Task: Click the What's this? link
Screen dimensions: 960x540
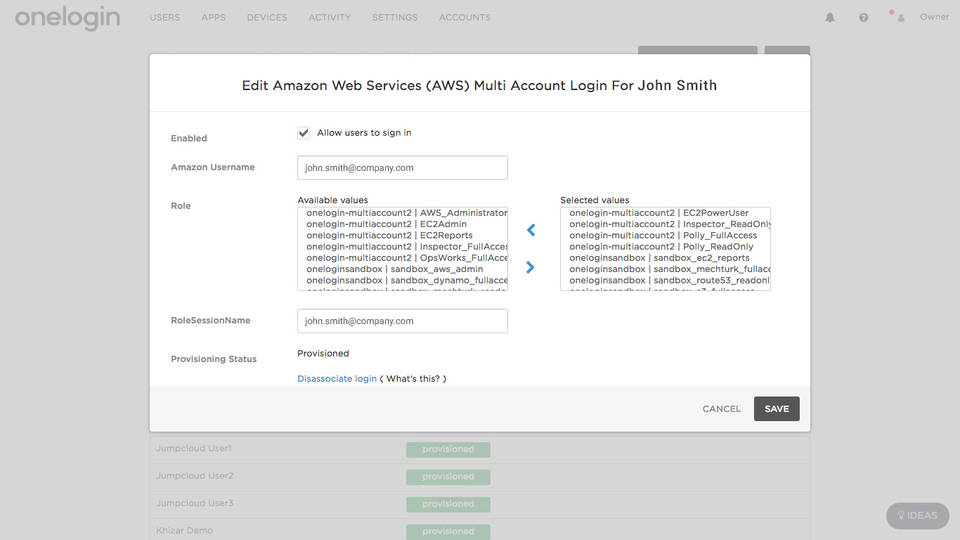Action: [415, 379]
